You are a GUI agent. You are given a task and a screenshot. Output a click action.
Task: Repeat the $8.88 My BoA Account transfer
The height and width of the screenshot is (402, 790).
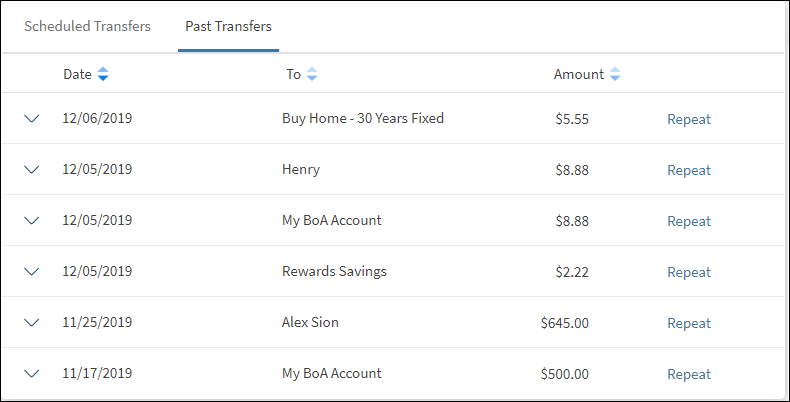click(x=689, y=221)
